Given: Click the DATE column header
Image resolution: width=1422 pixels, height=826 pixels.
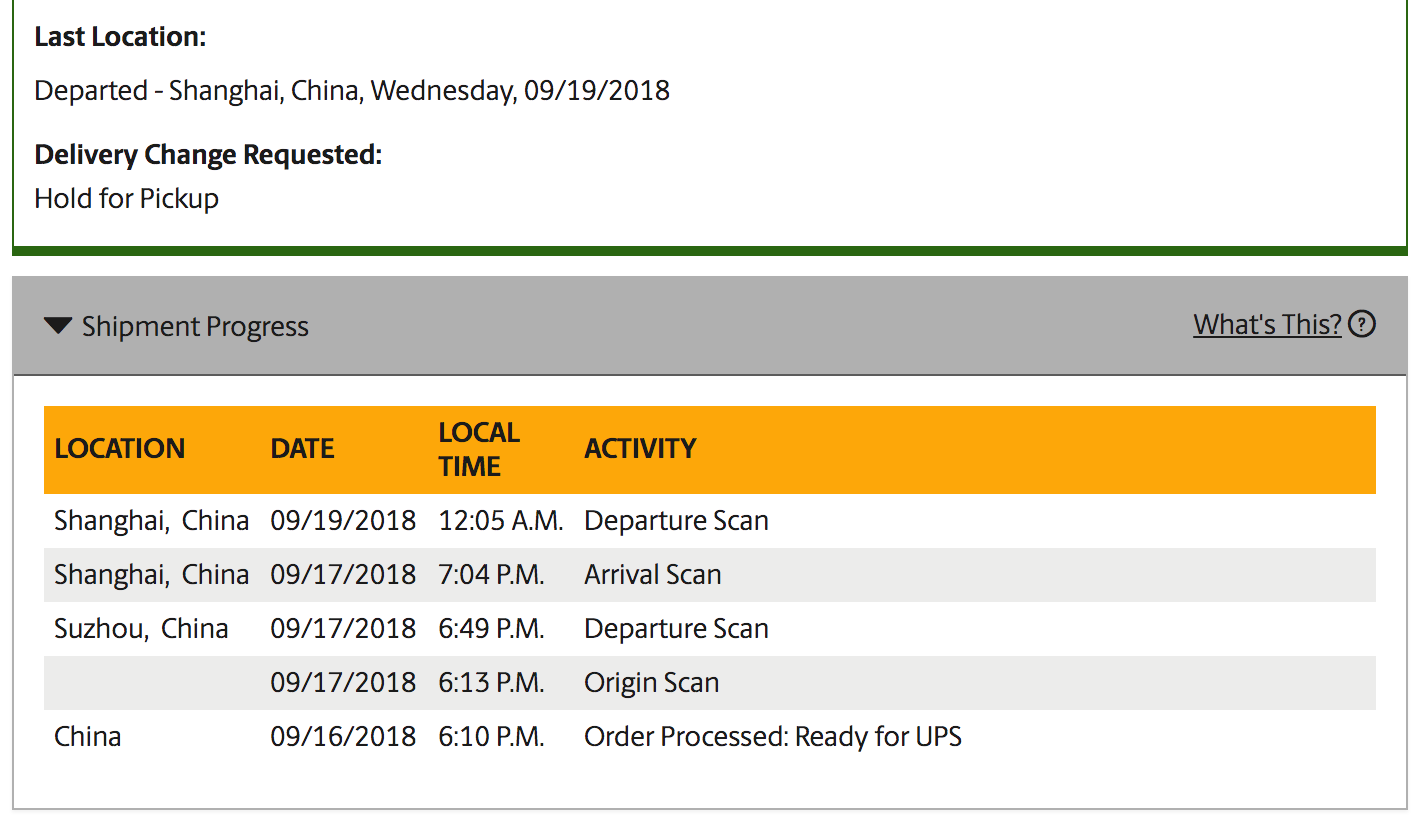Looking at the screenshot, I should (x=302, y=449).
